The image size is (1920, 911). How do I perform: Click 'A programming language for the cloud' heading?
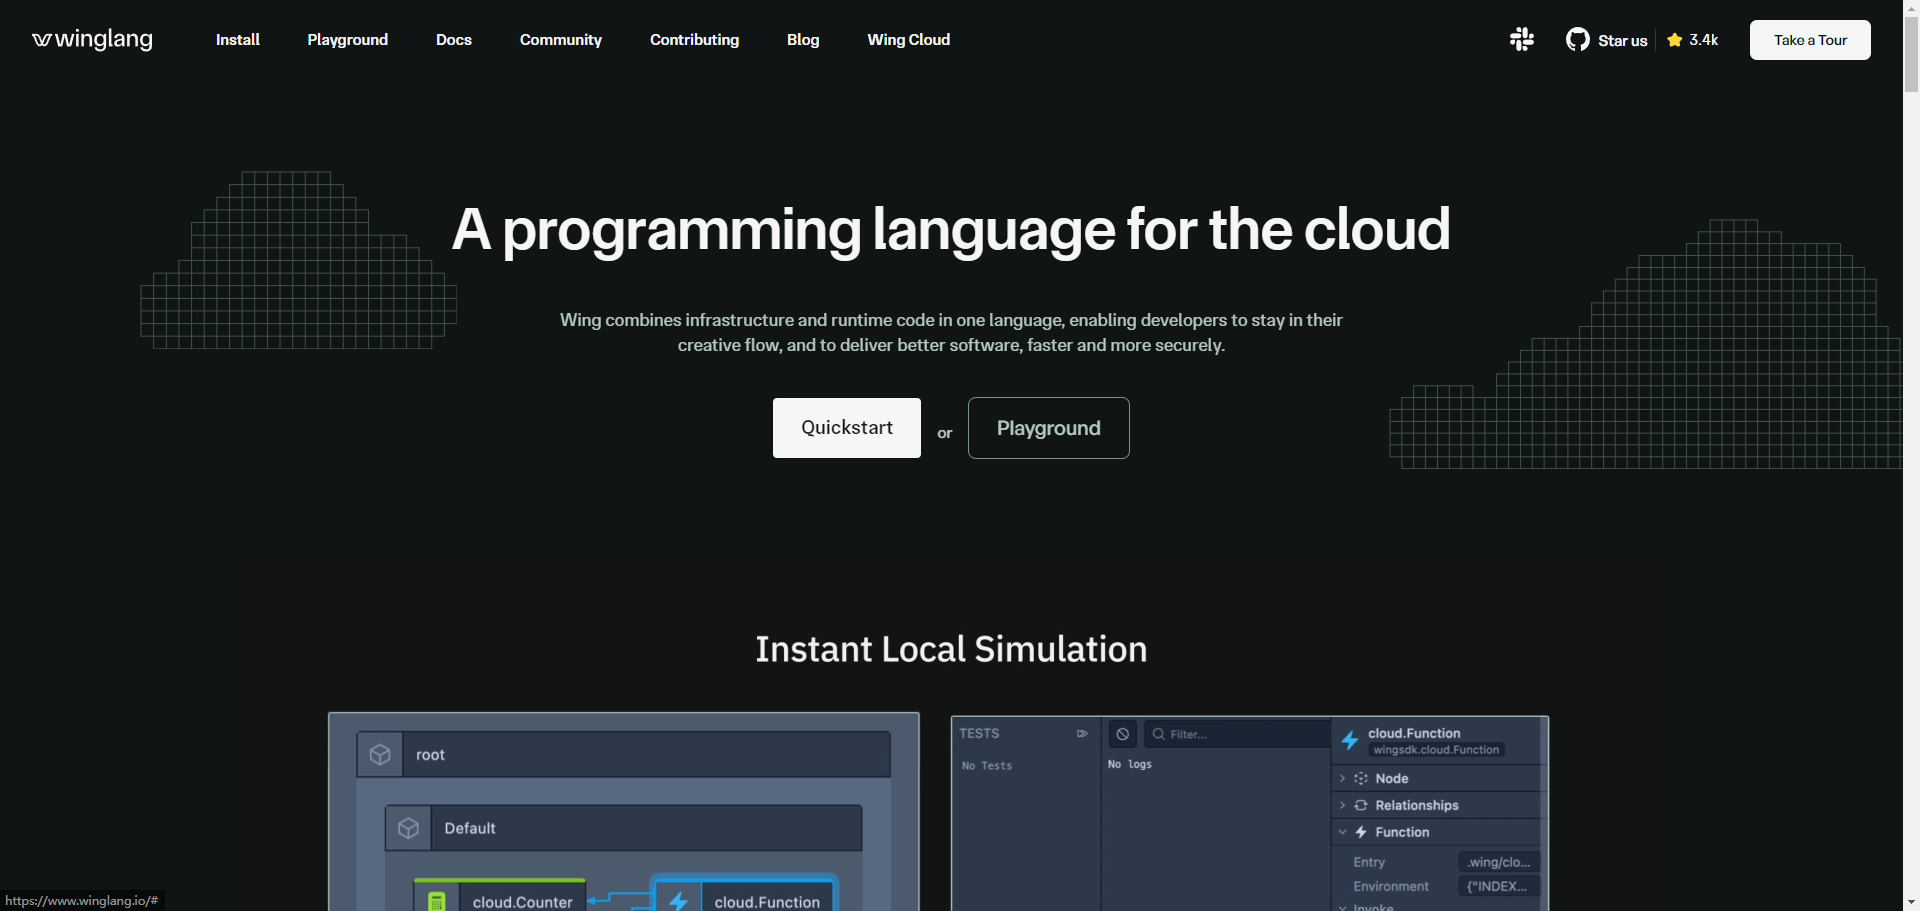click(951, 231)
